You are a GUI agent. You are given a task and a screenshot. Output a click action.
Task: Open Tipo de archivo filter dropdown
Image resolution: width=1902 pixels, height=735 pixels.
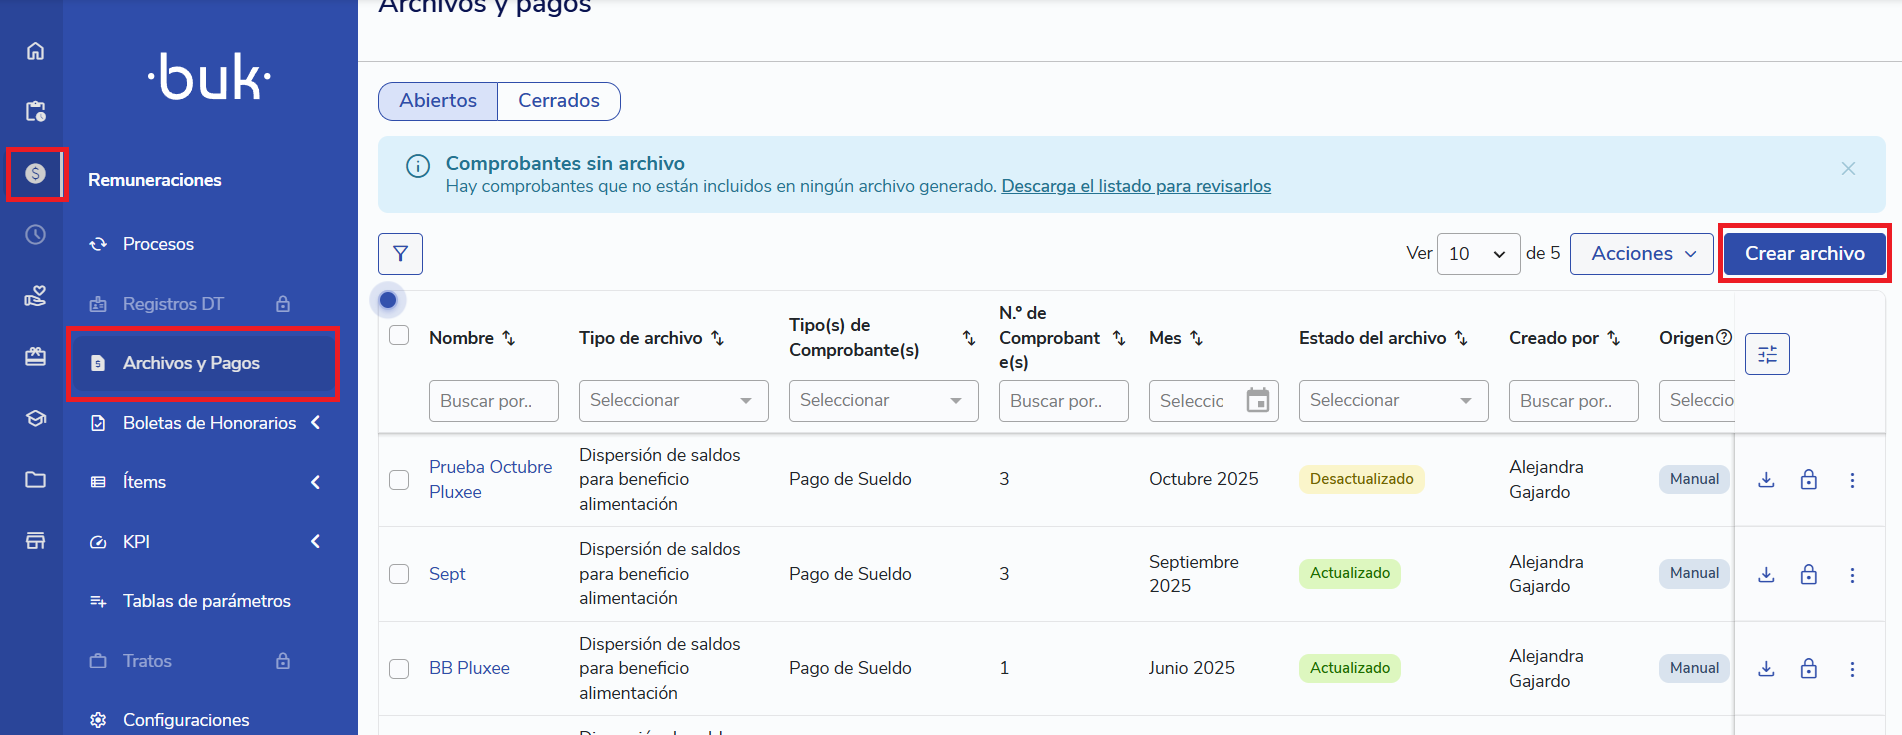pos(673,401)
